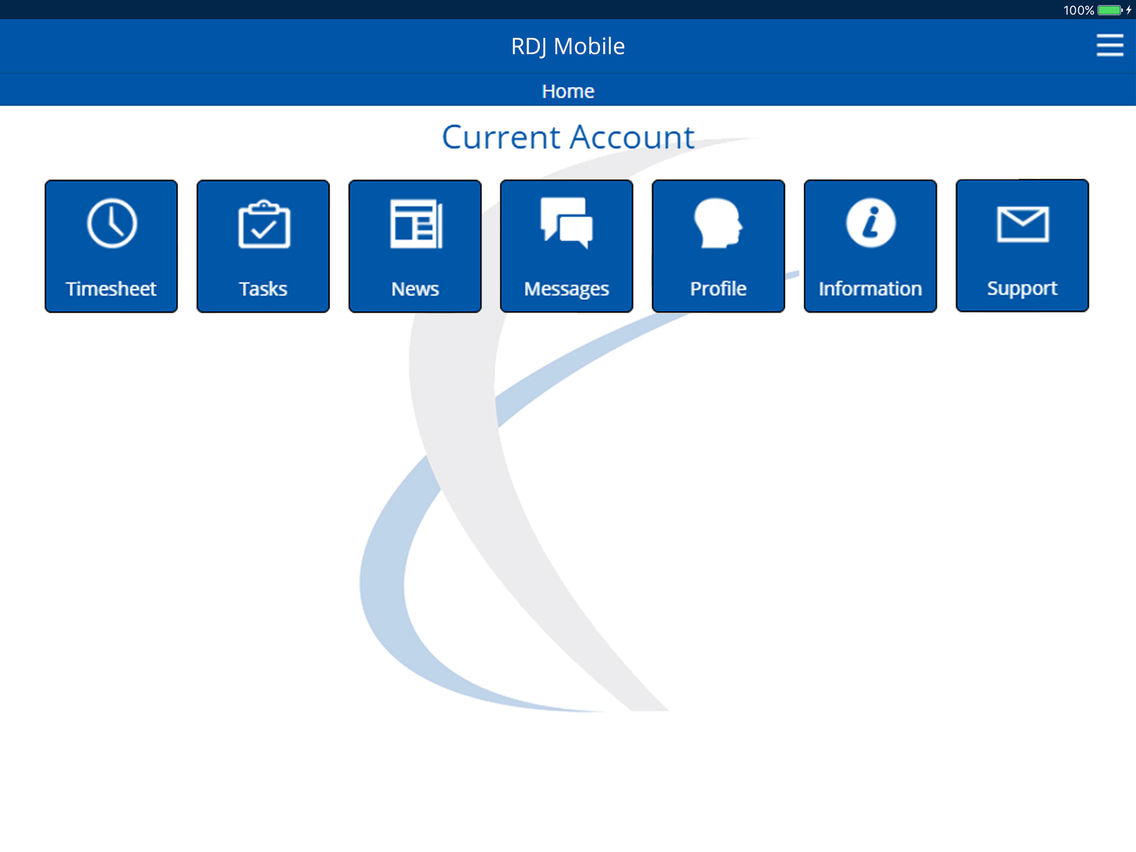Image resolution: width=1136 pixels, height=852 pixels.
Task: Click the Information "i" circle icon
Action: [x=871, y=223]
